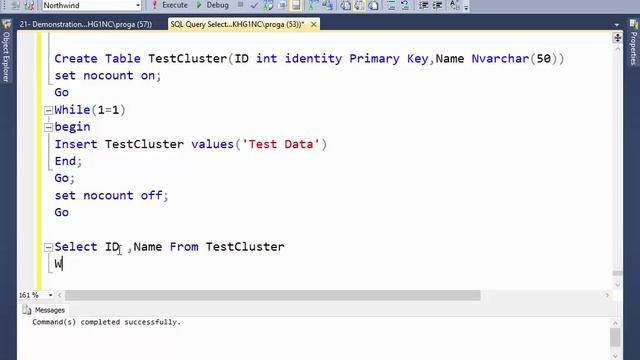Image resolution: width=640 pixels, height=360 pixels.
Task: Collapse the begin code block
Action: (48, 127)
